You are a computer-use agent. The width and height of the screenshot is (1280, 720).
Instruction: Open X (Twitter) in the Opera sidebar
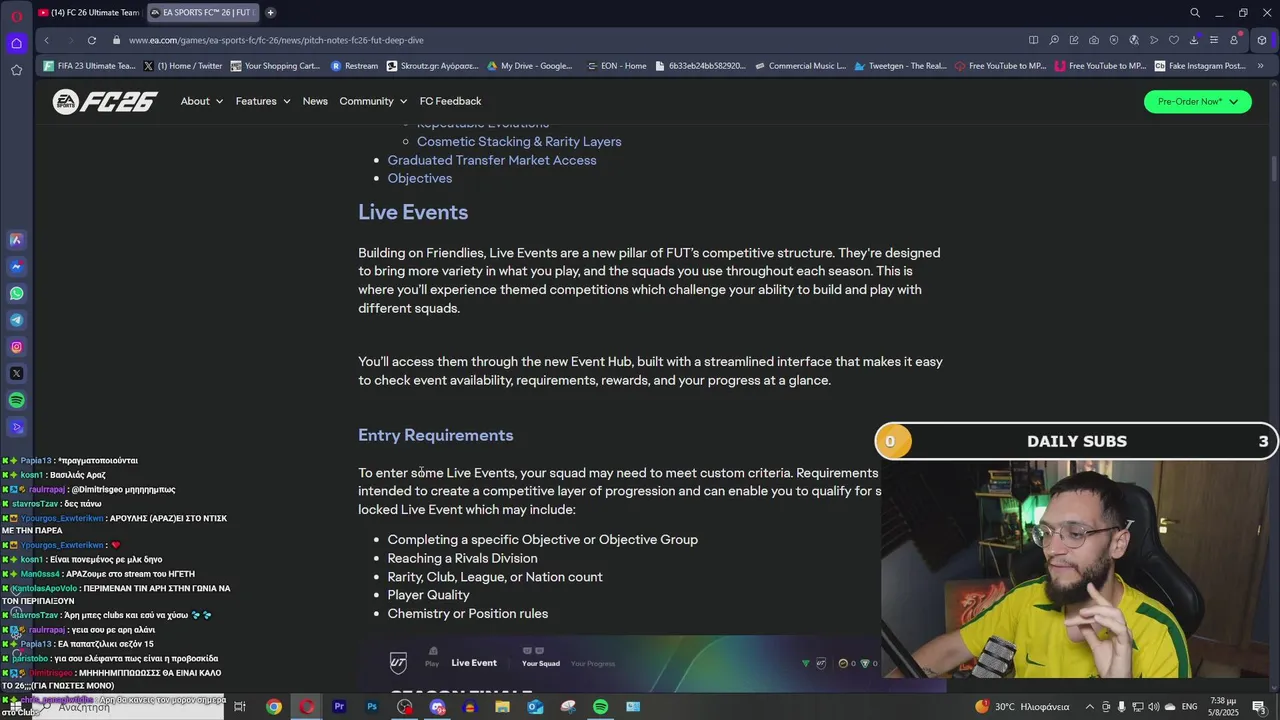tap(16, 373)
